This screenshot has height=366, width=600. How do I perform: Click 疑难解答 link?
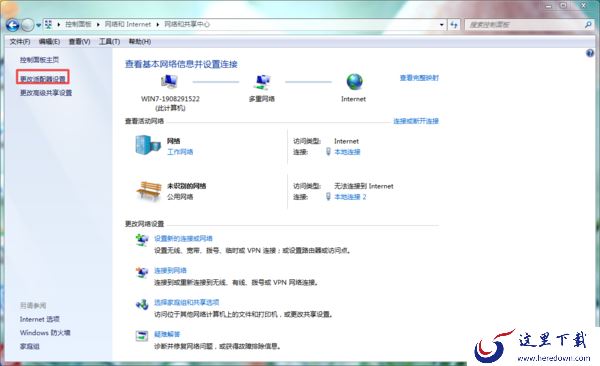[x=167, y=334]
